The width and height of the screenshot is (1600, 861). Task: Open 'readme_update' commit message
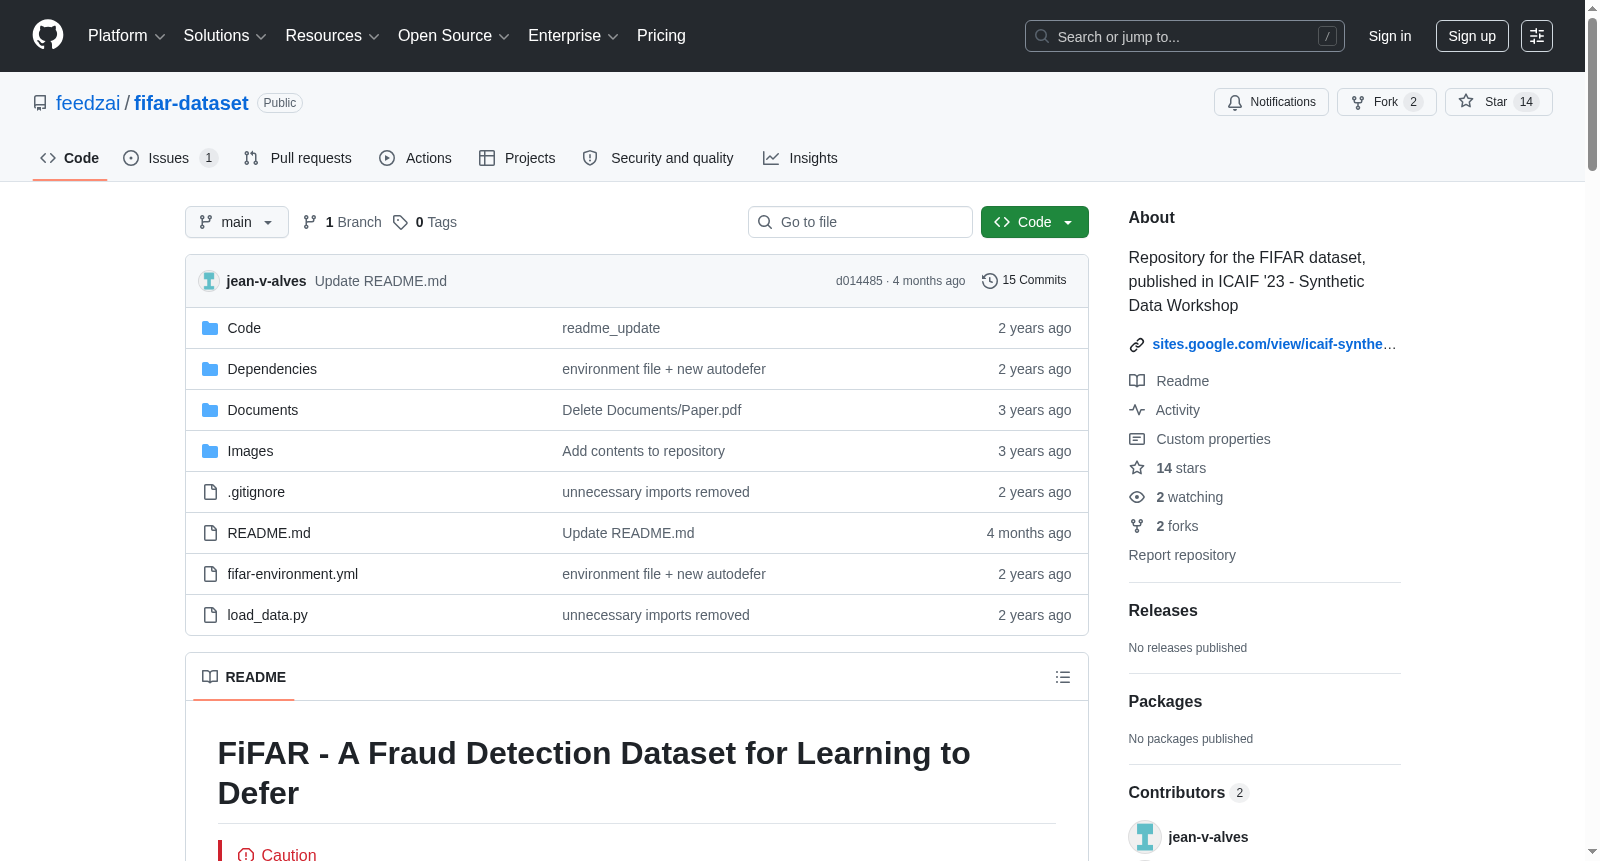coord(611,328)
